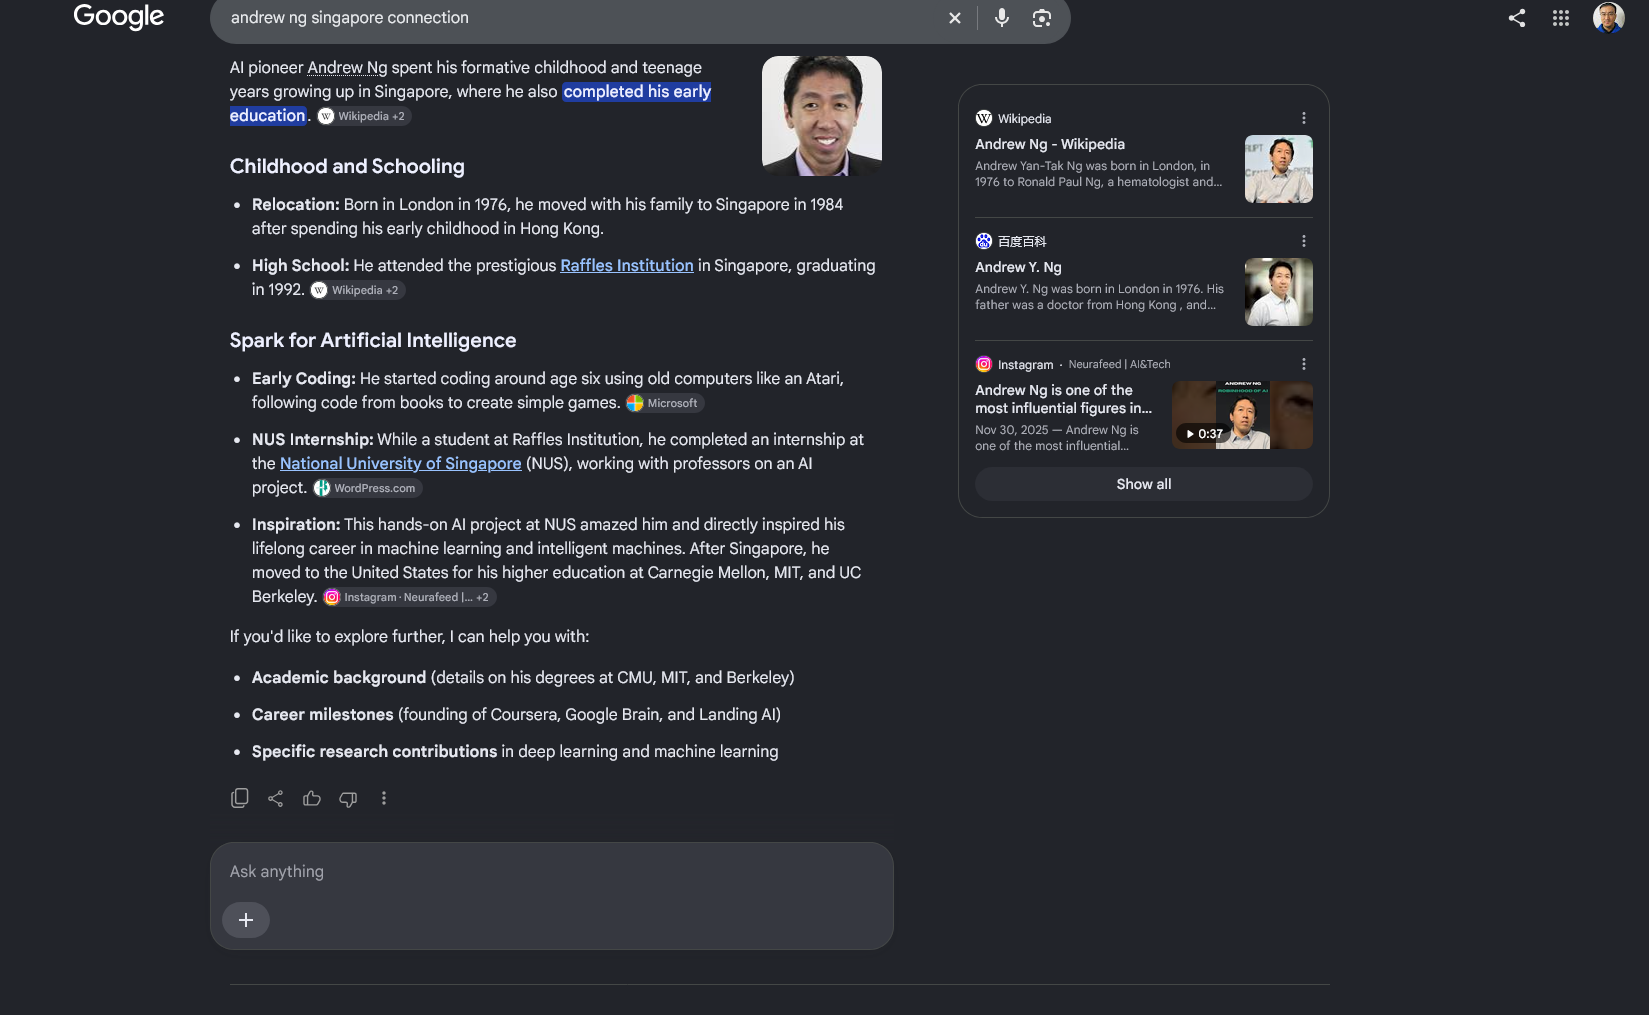Open Google account profile avatar
The width and height of the screenshot is (1649, 1015).
tap(1608, 18)
